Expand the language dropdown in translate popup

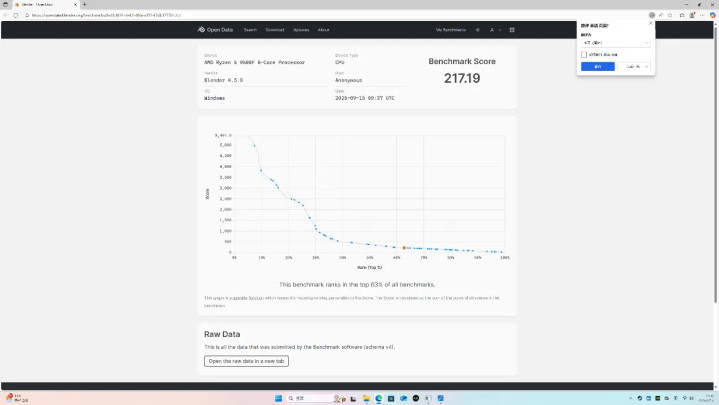coord(615,43)
